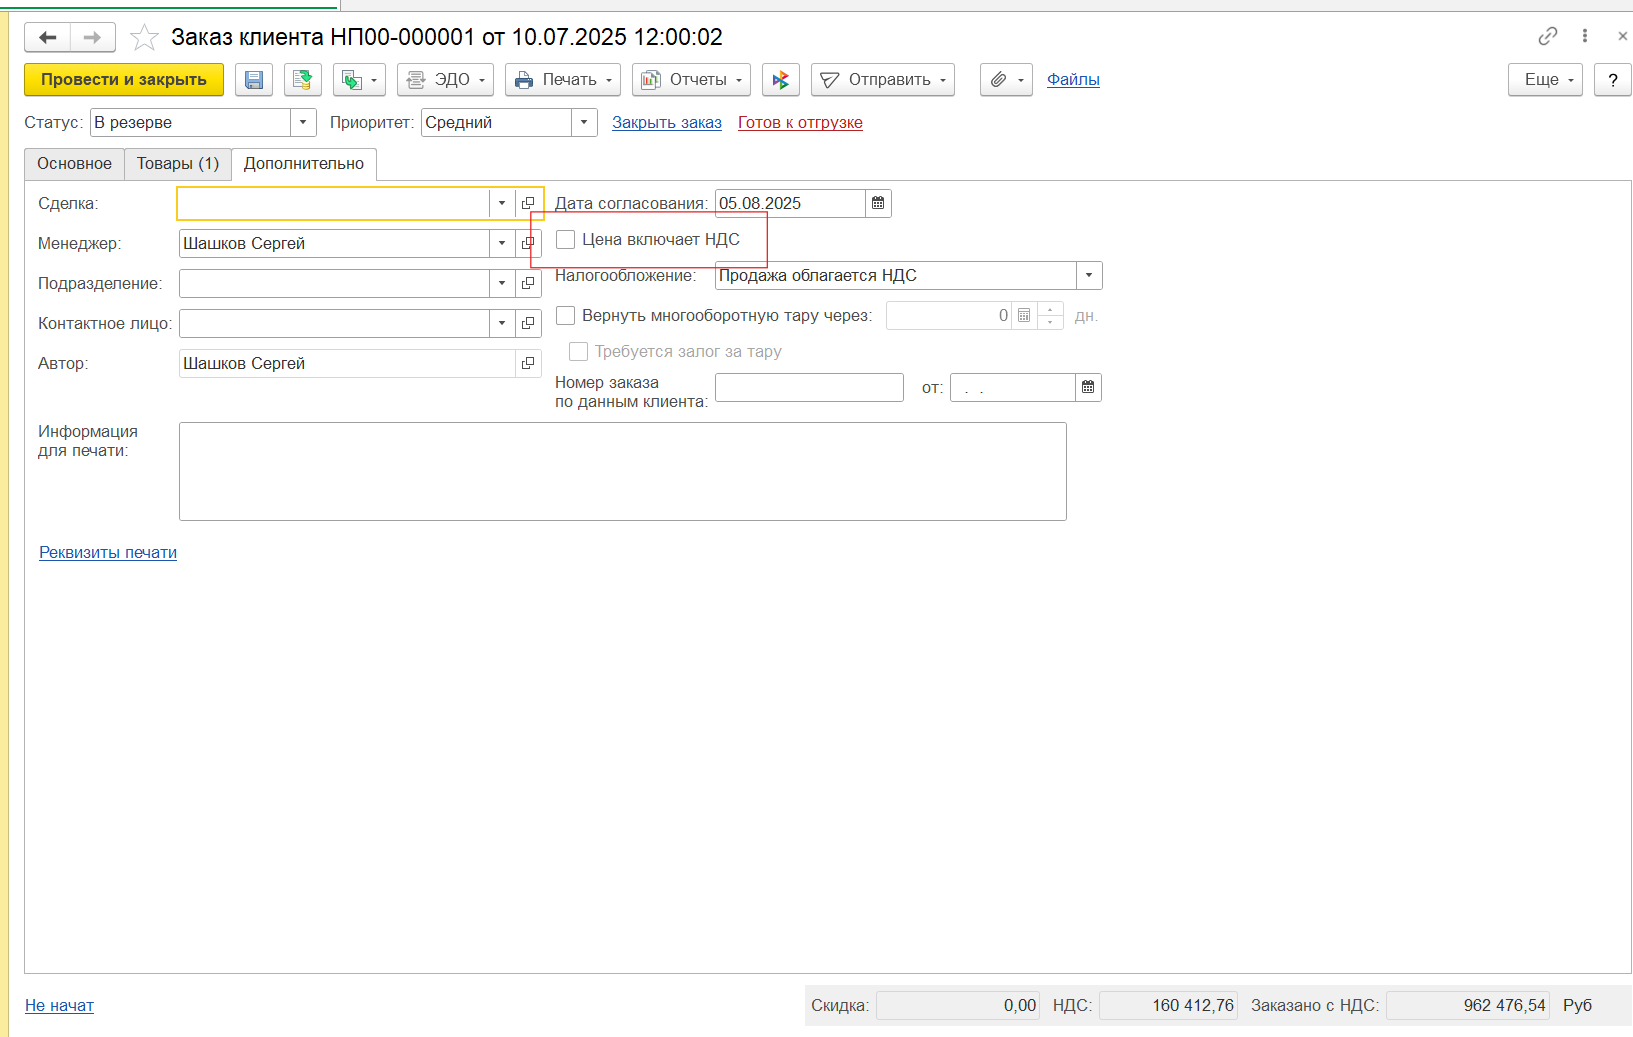
Task: Click the post document icon
Action: pos(302,80)
